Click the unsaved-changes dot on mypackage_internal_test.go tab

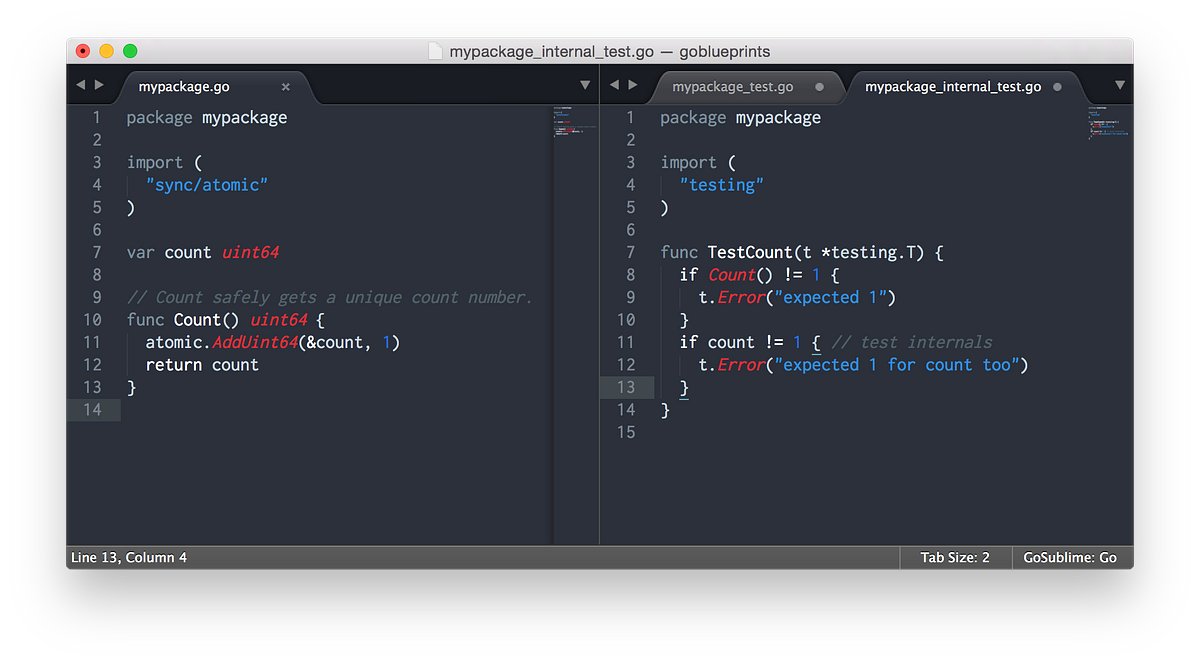(1057, 87)
